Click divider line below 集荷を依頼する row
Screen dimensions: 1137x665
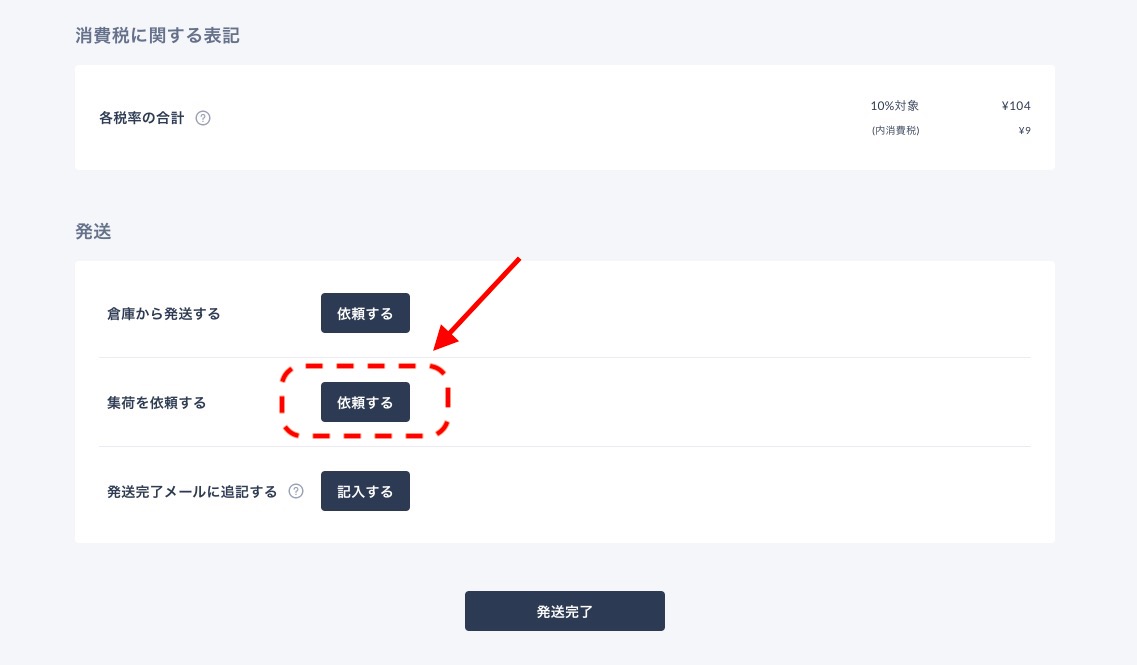(565, 447)
